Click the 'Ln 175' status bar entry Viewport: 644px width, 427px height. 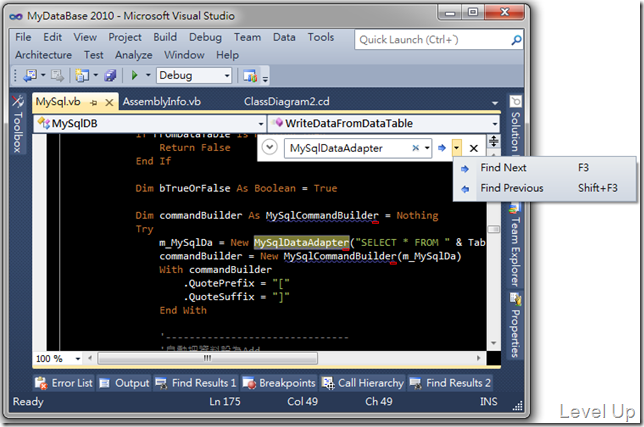click(x=225, y=402)
